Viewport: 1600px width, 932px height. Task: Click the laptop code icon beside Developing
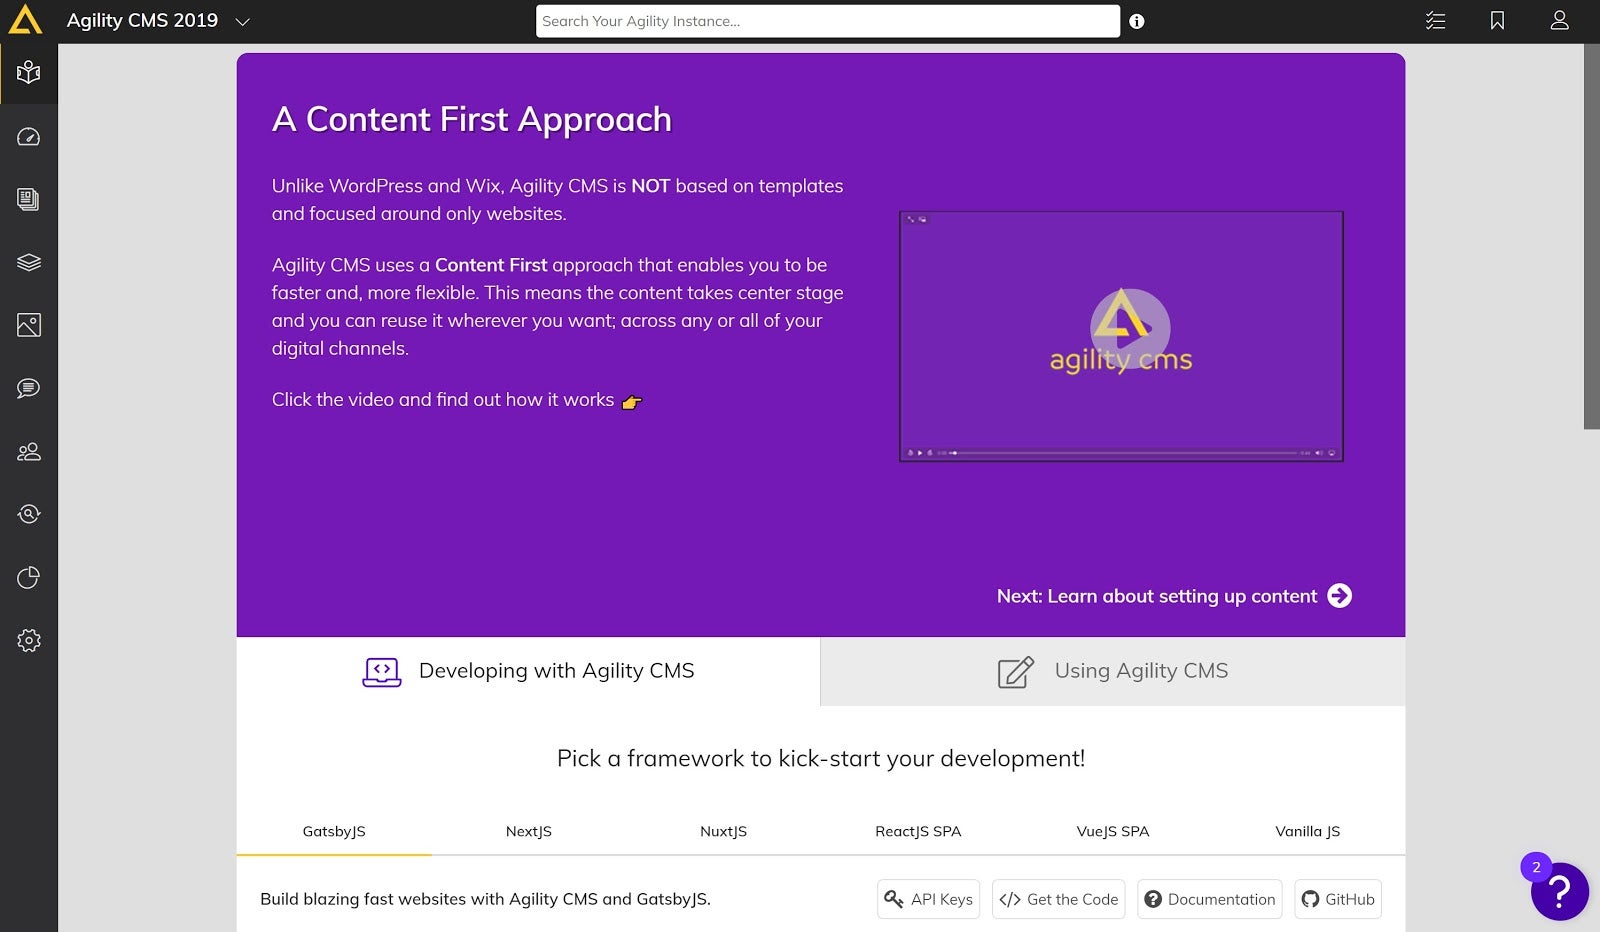tap(382, 672)
